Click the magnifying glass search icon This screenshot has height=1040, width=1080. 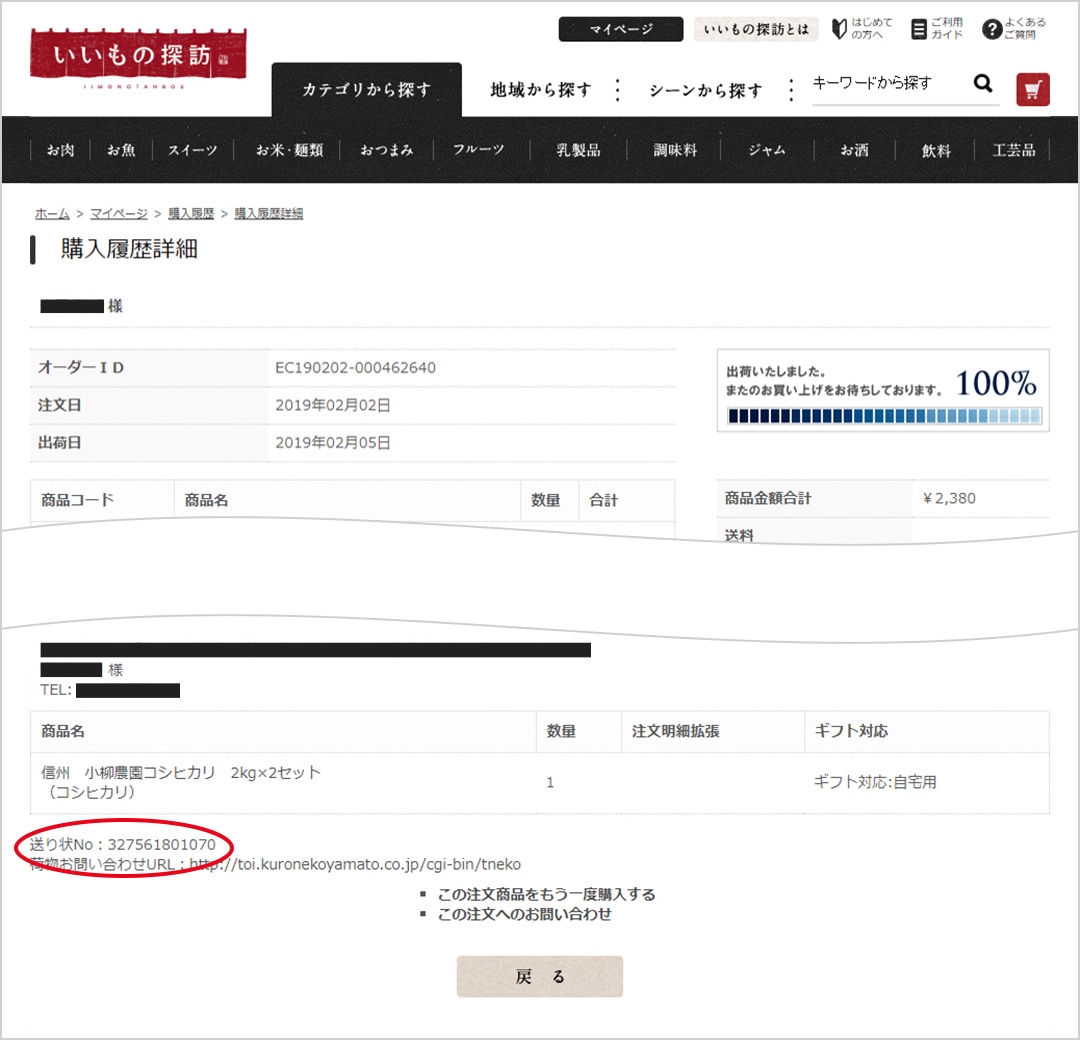[x=983, y=84]
